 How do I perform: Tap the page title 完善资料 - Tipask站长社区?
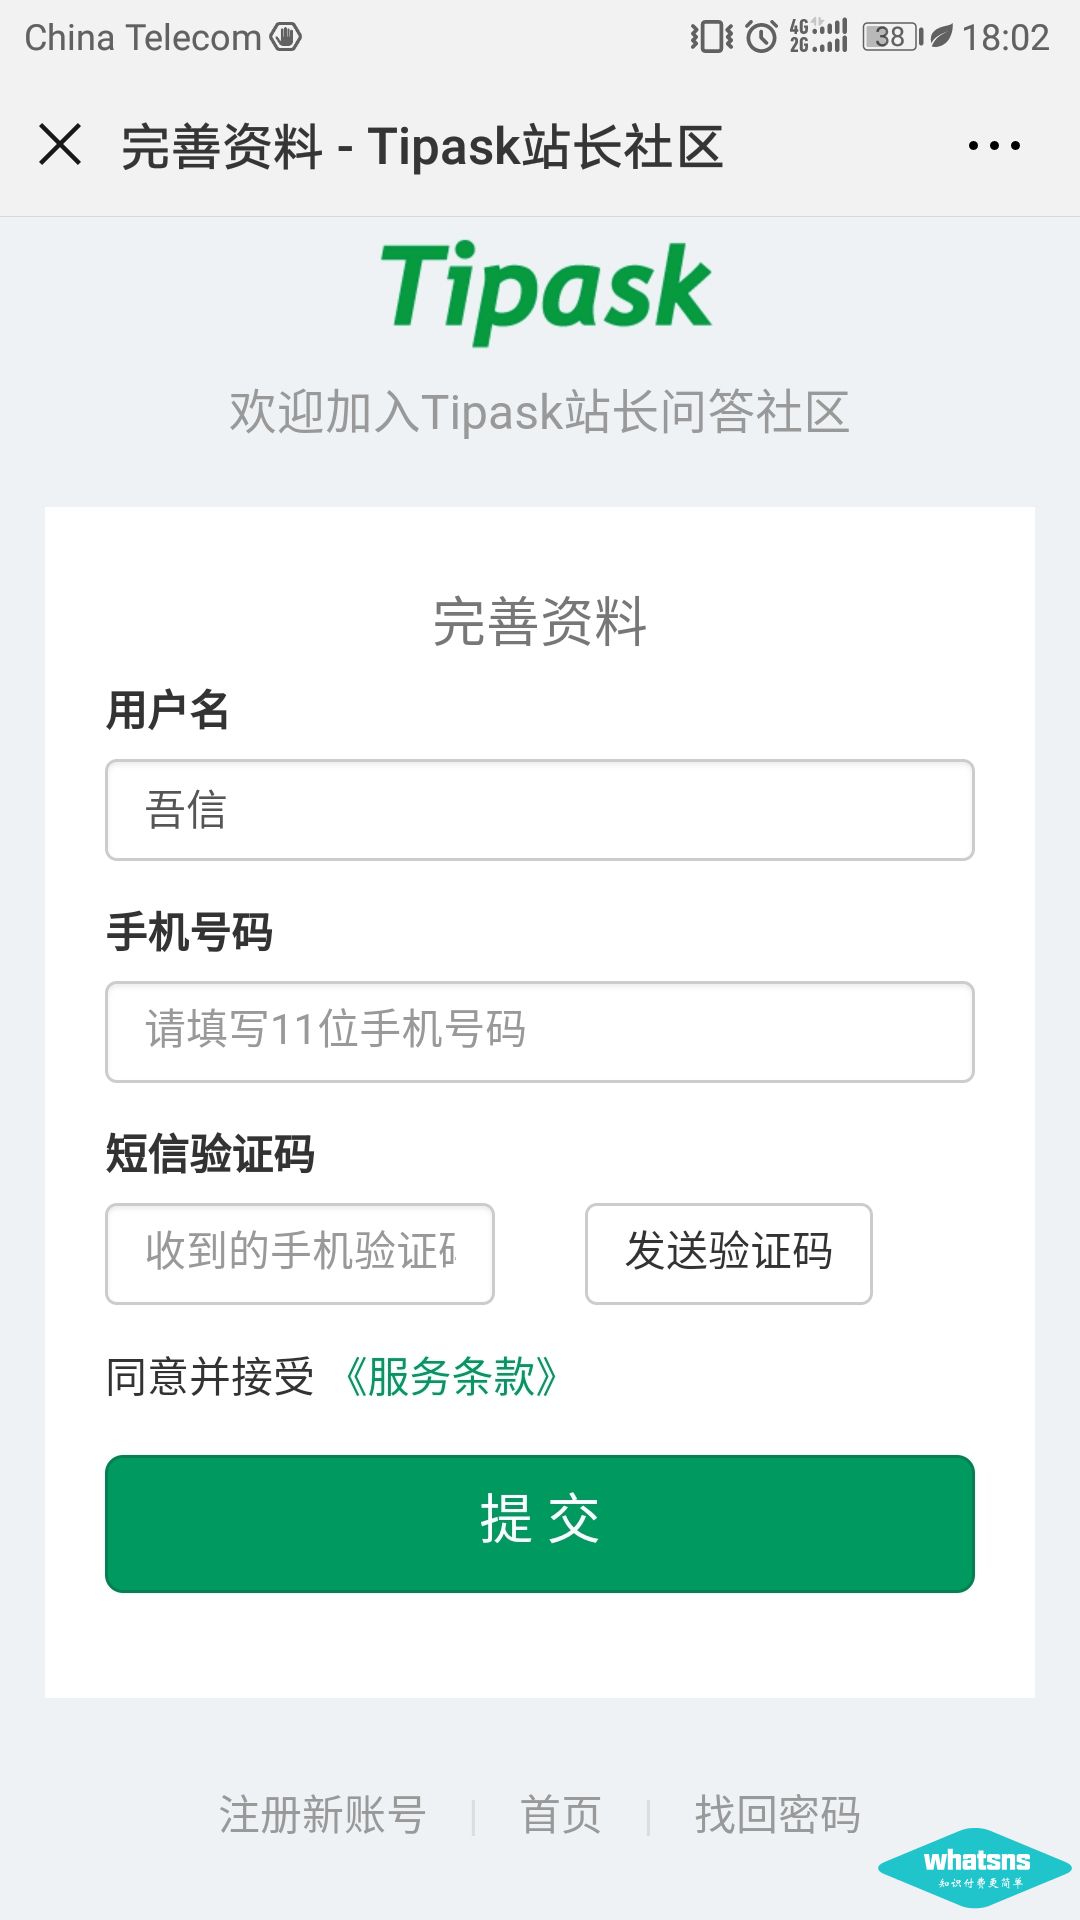pyautogui.click(x=422, y=147)
